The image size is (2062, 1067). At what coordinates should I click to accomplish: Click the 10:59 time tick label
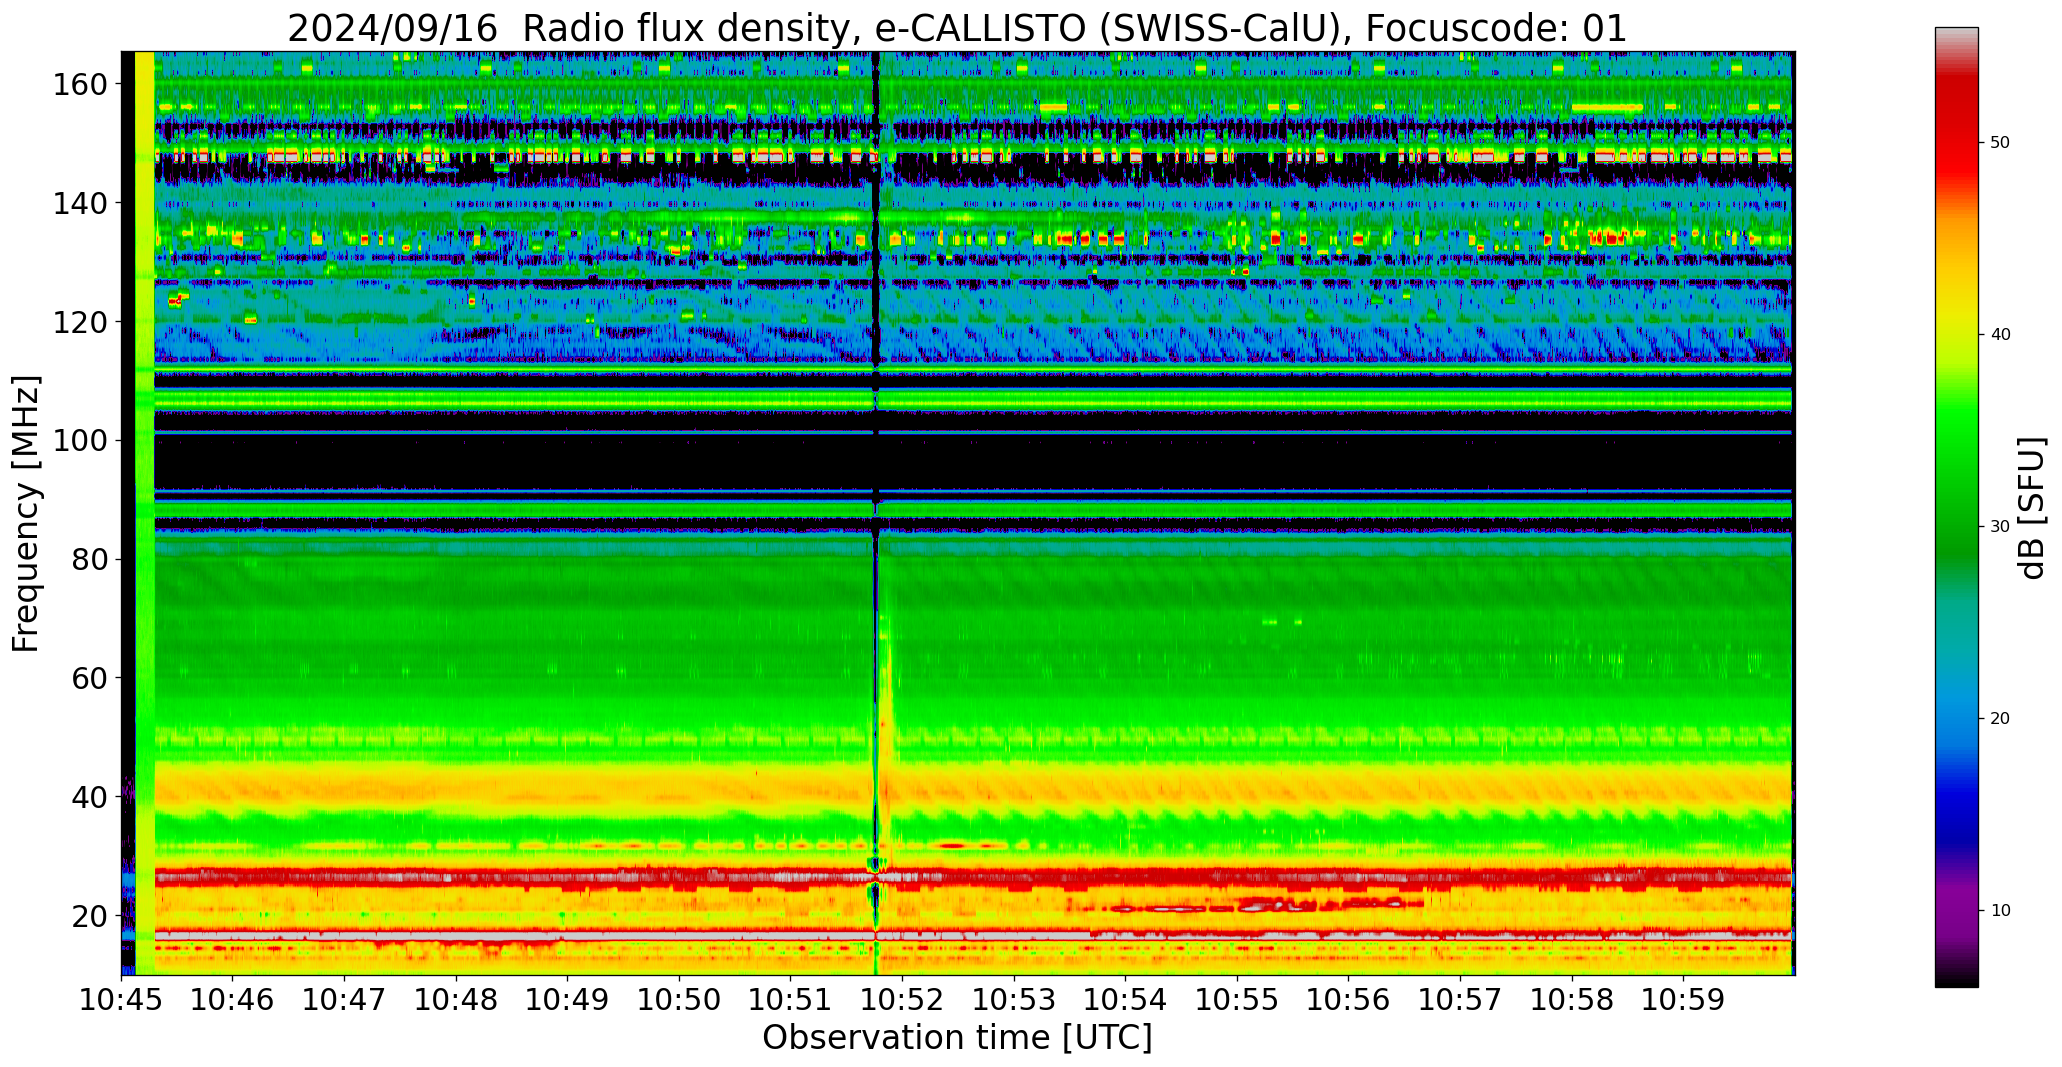click(x=1684, y=999)
